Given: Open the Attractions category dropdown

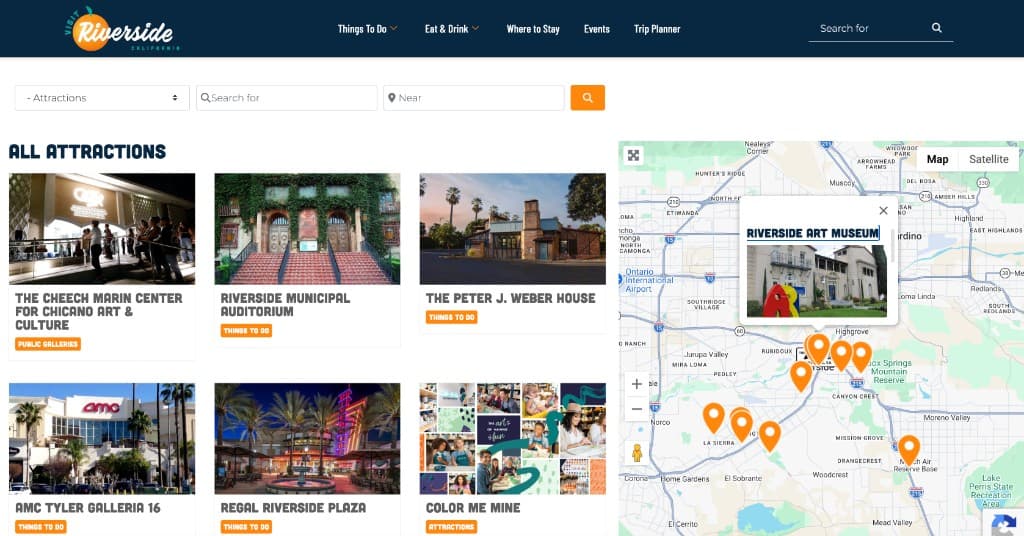Looking at the screenshot, I should [x=103, y=98].
